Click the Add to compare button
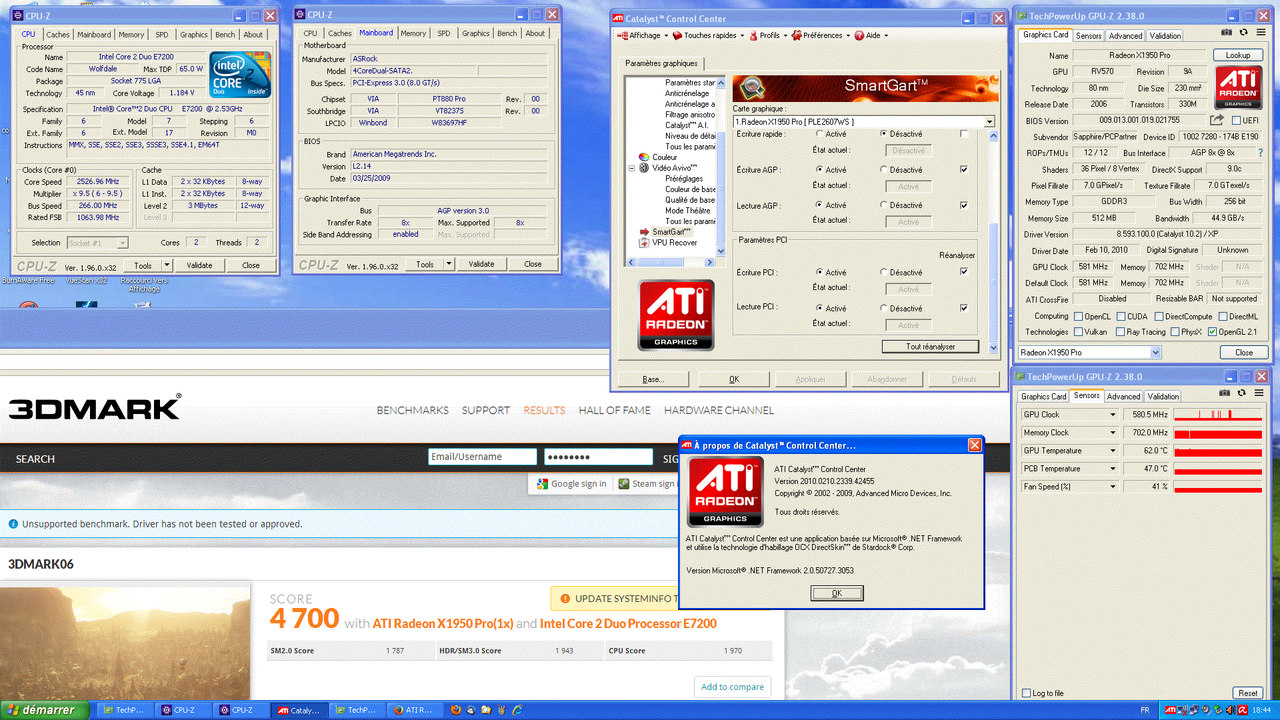 pos(733,686)
